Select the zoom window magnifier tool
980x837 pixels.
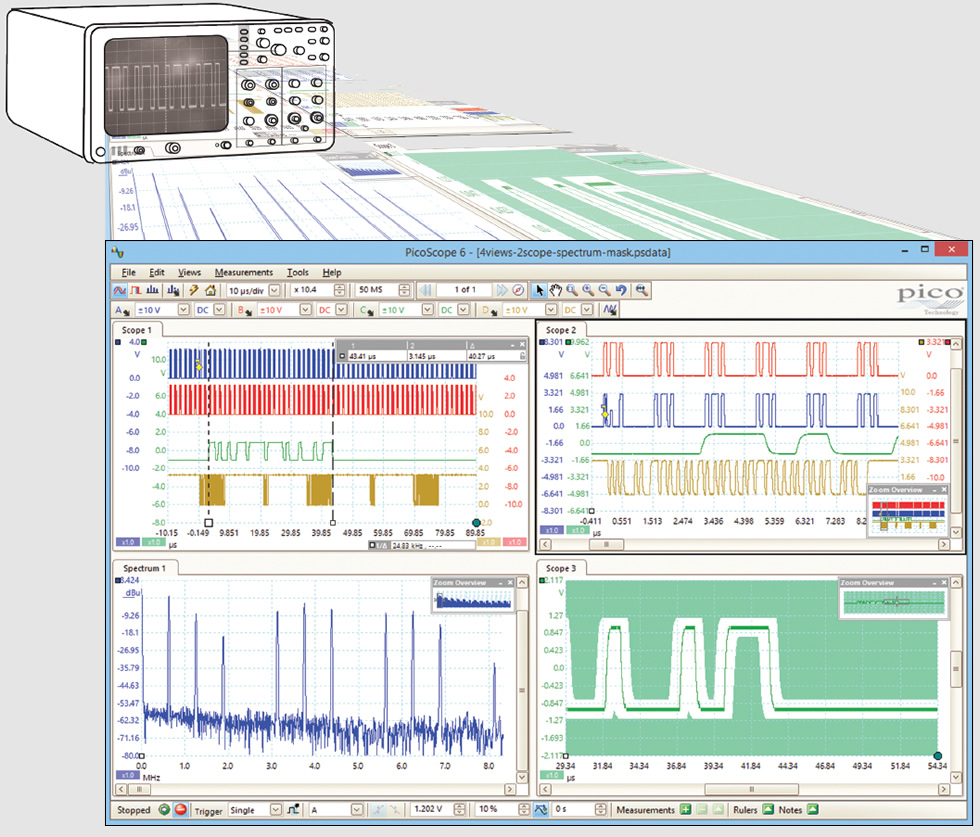(572, 290)
